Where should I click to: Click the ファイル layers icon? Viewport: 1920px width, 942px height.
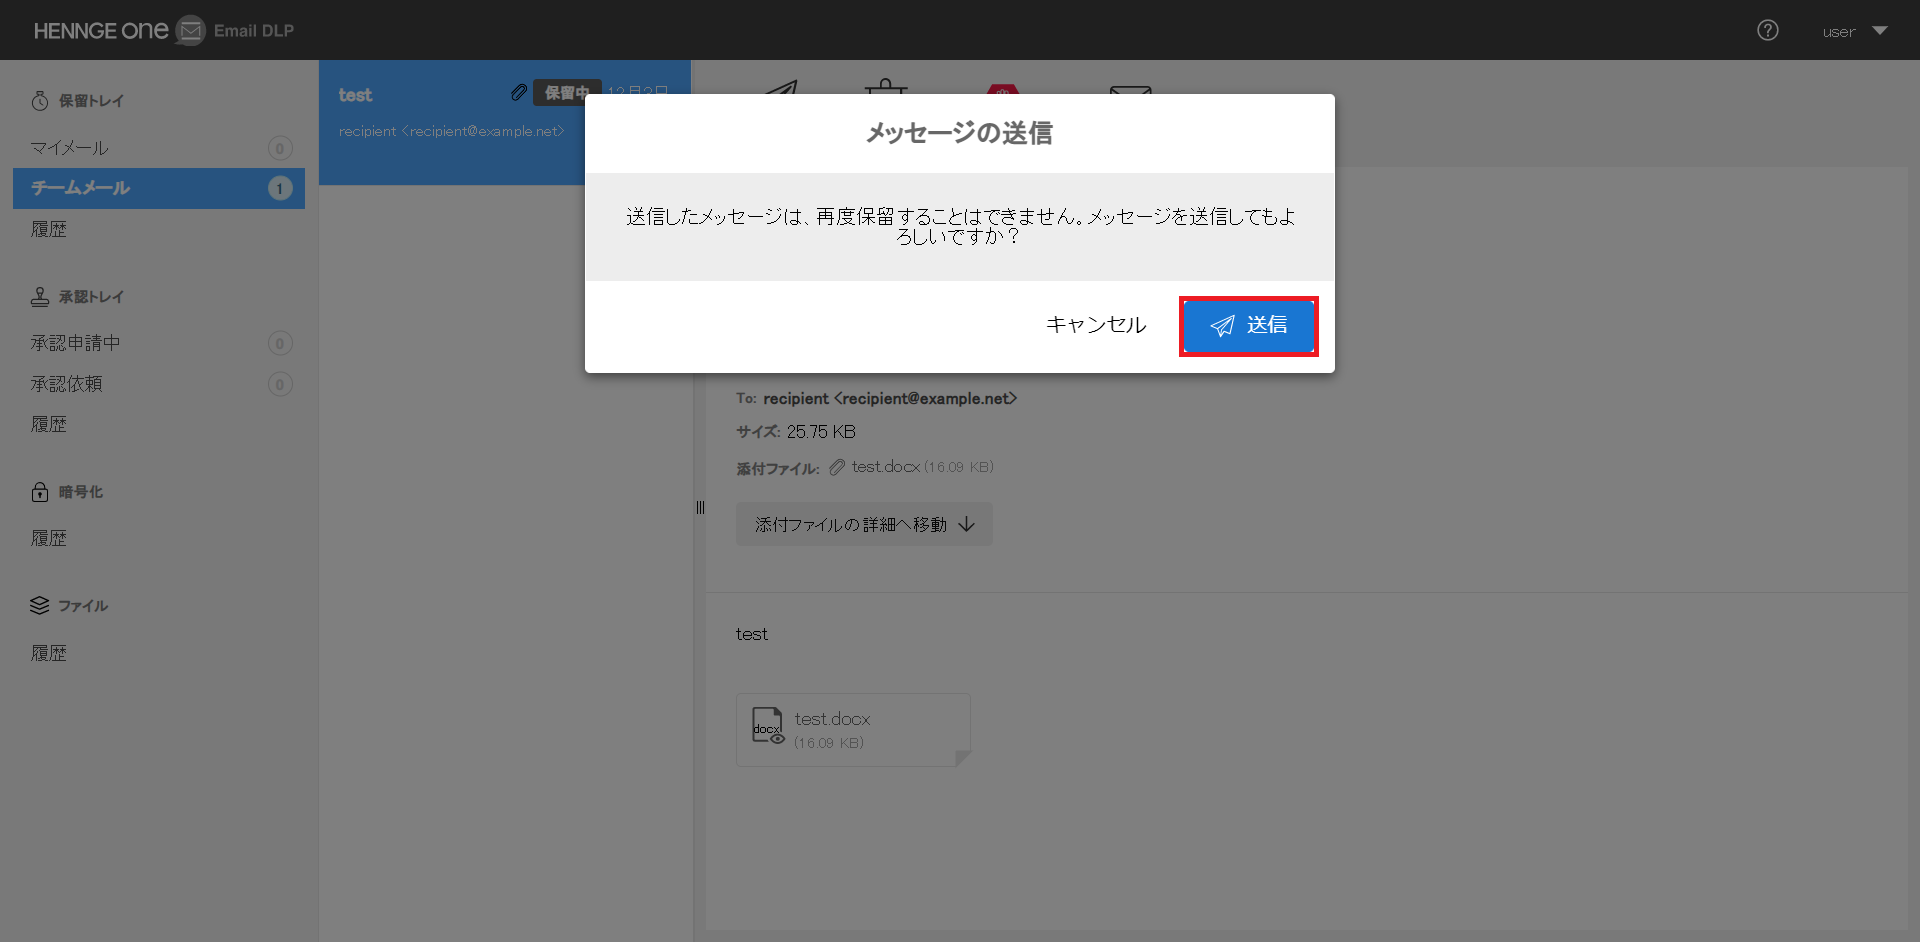[40, 605]
